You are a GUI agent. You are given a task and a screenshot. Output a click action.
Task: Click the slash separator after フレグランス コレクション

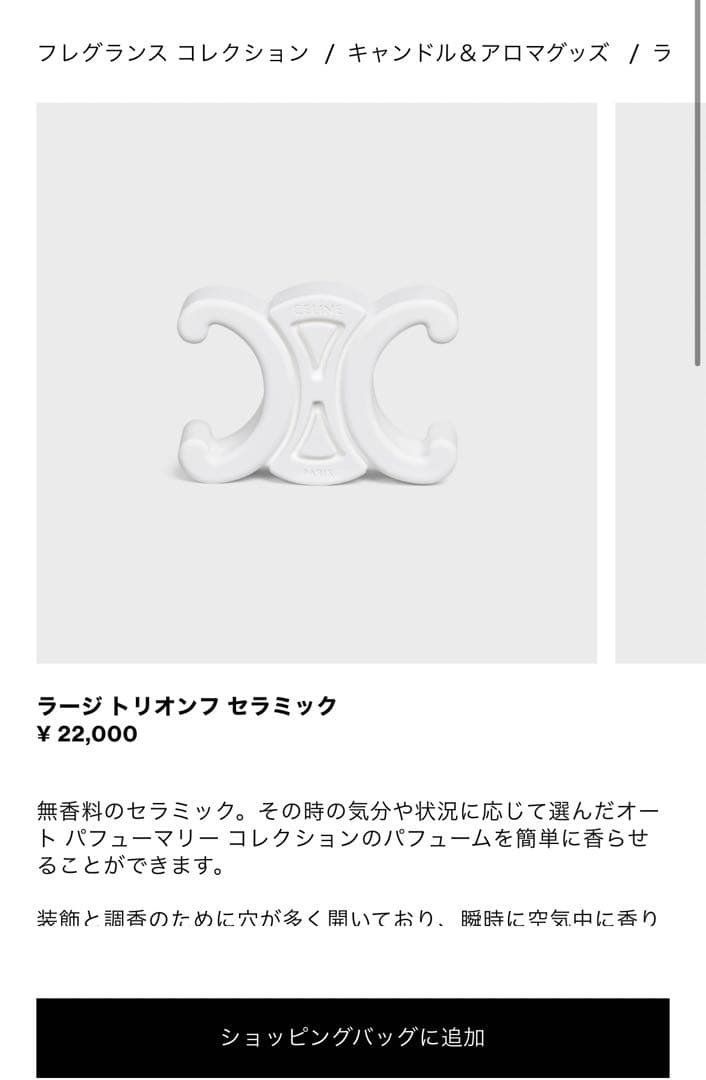click(329, 53)
